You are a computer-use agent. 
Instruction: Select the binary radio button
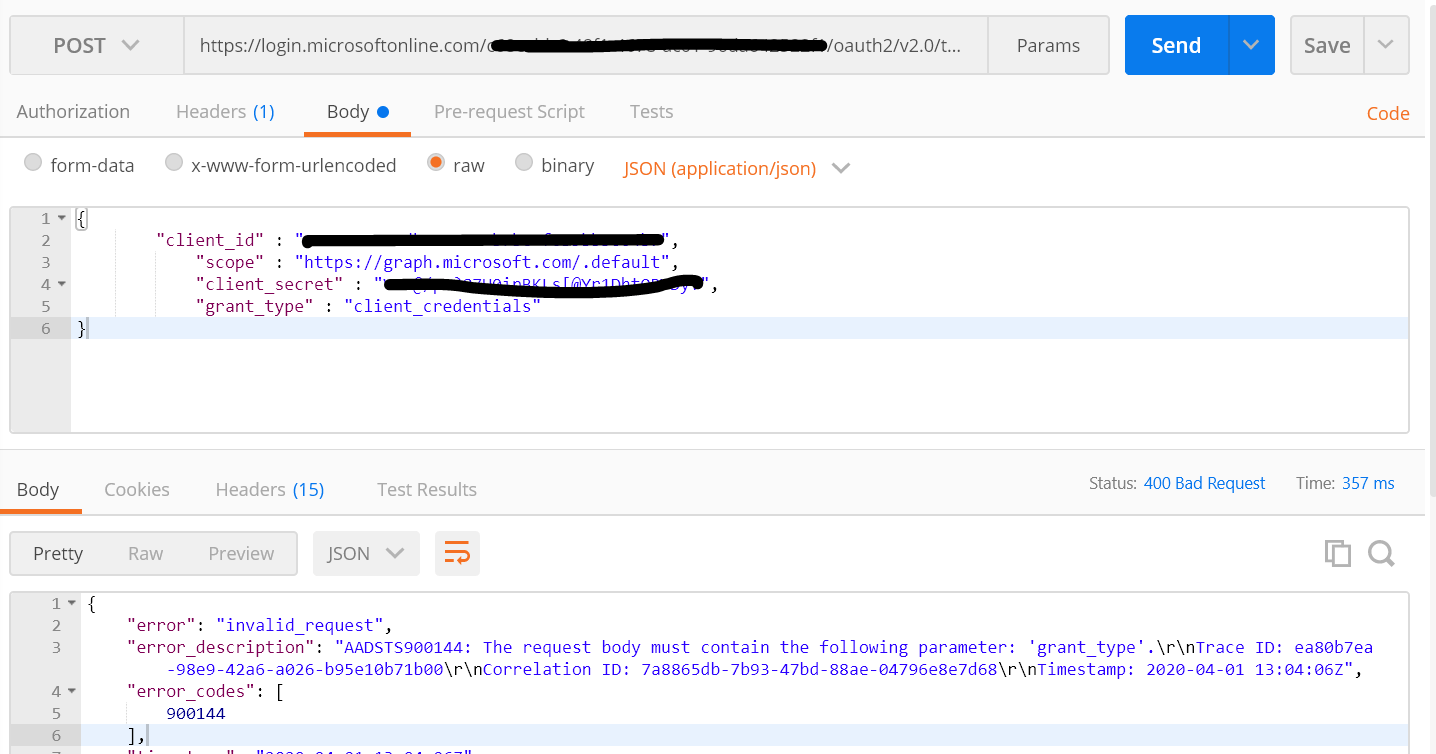click(524, 162)
